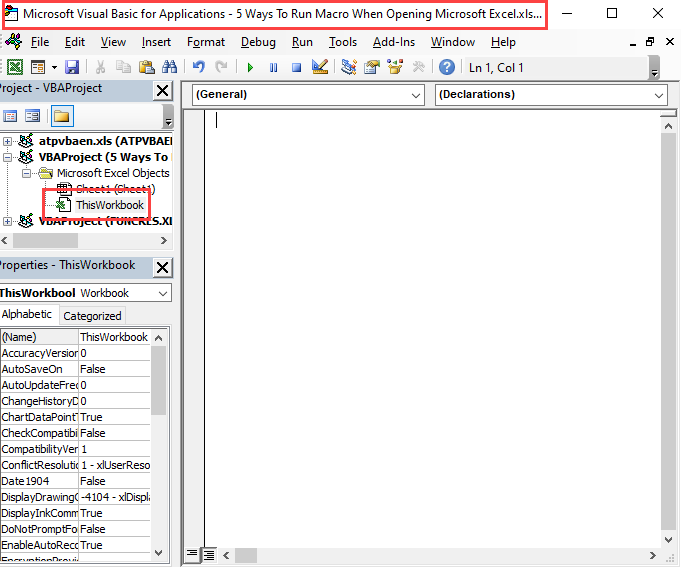The image size is (681, 567).
Task: Select the Date1904 property row
Action: click(76, 481)
